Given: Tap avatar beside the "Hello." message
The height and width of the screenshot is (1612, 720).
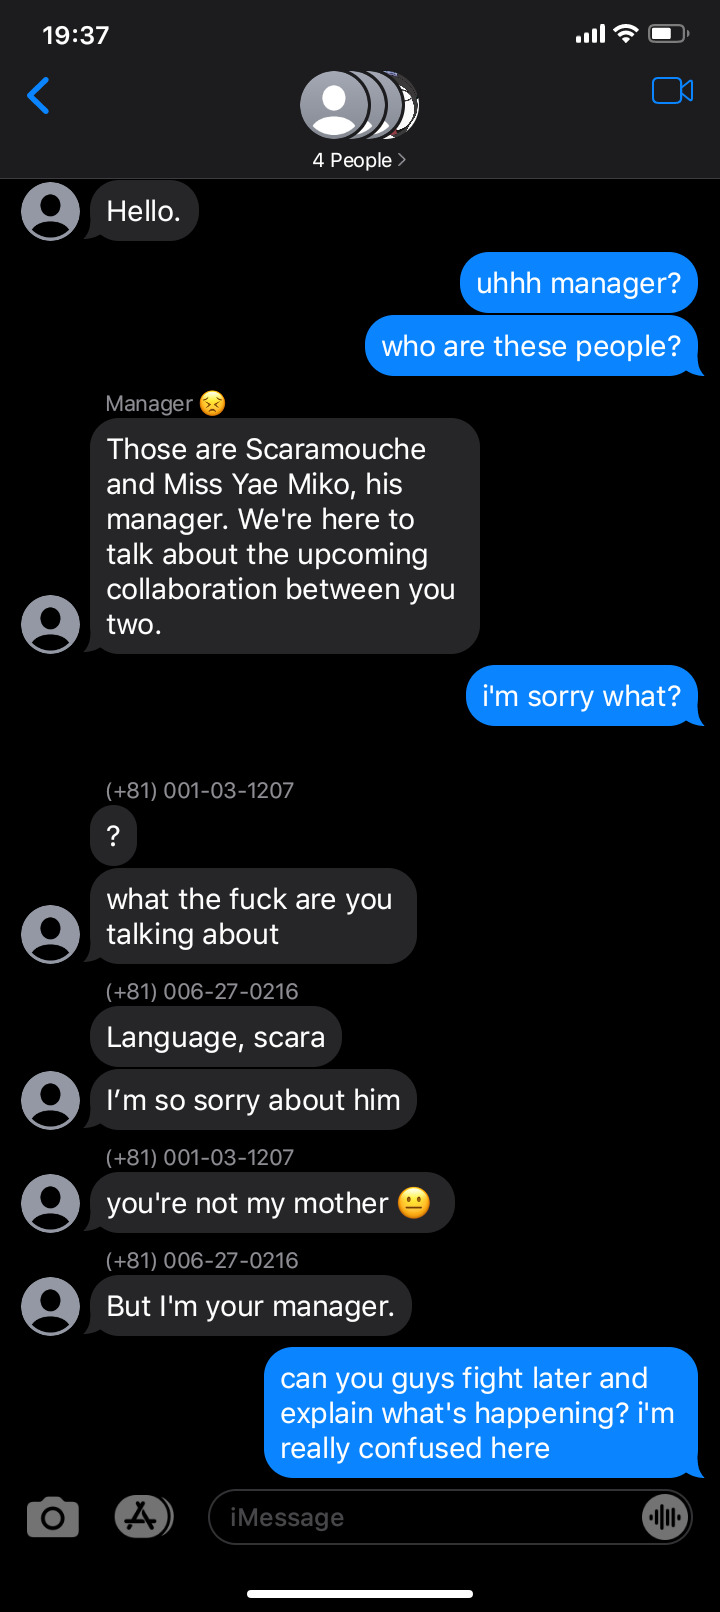Looking at the screenshot, I should [50, 211].
